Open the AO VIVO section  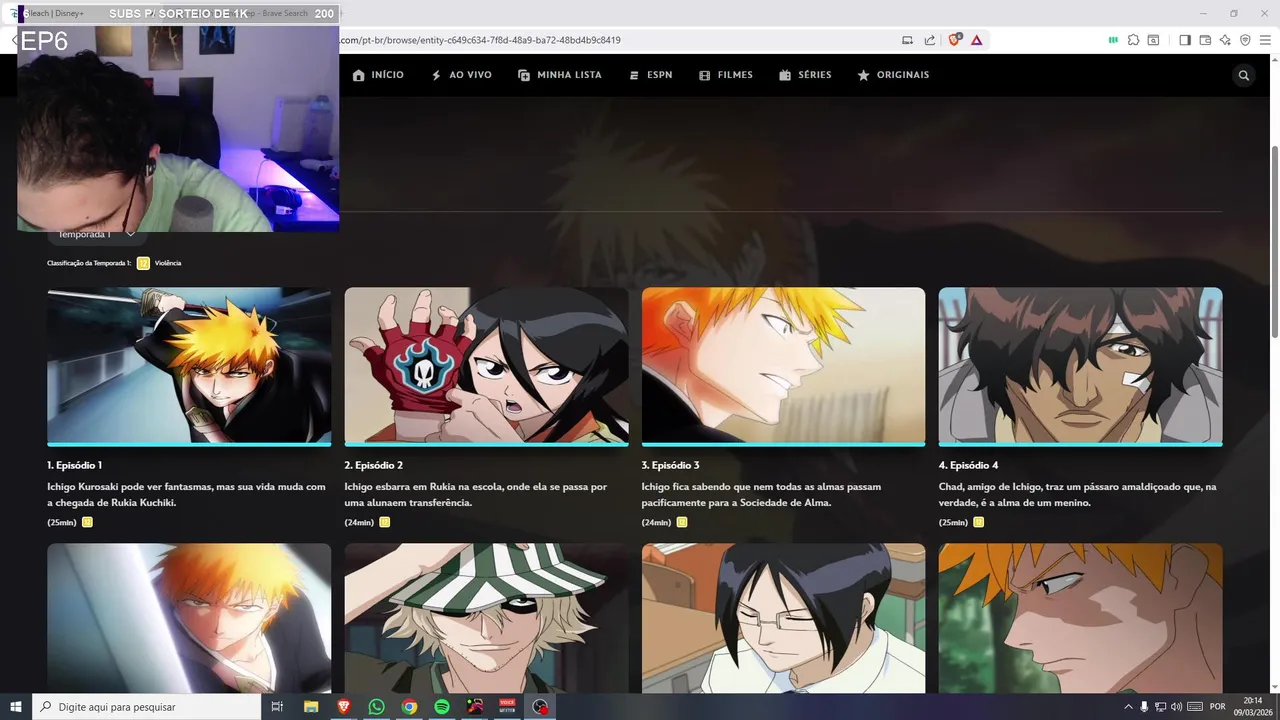pyautogui.click(x=461, y=75)
